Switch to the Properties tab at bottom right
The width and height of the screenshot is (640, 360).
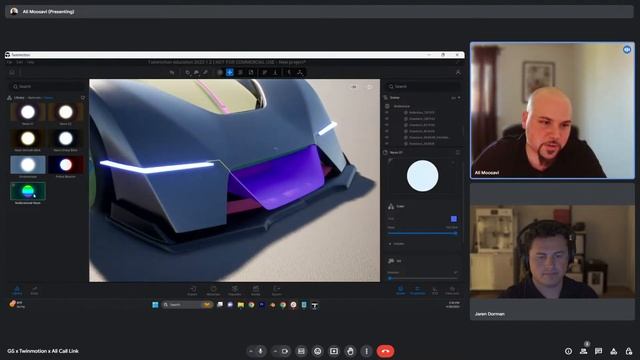[418, 290]
